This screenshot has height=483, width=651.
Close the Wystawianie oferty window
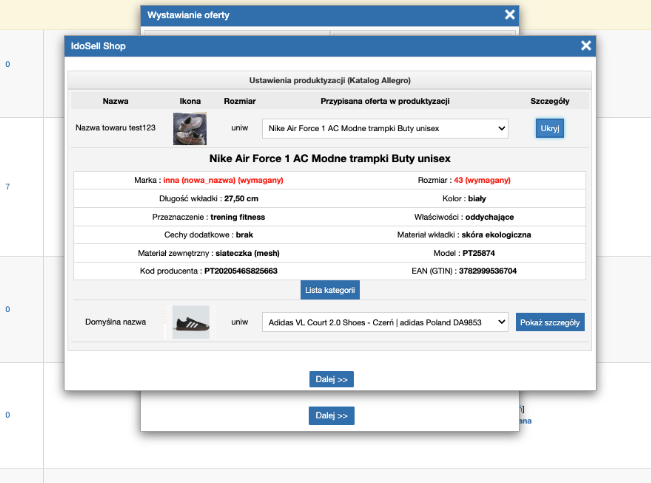(x=510, y=15)
